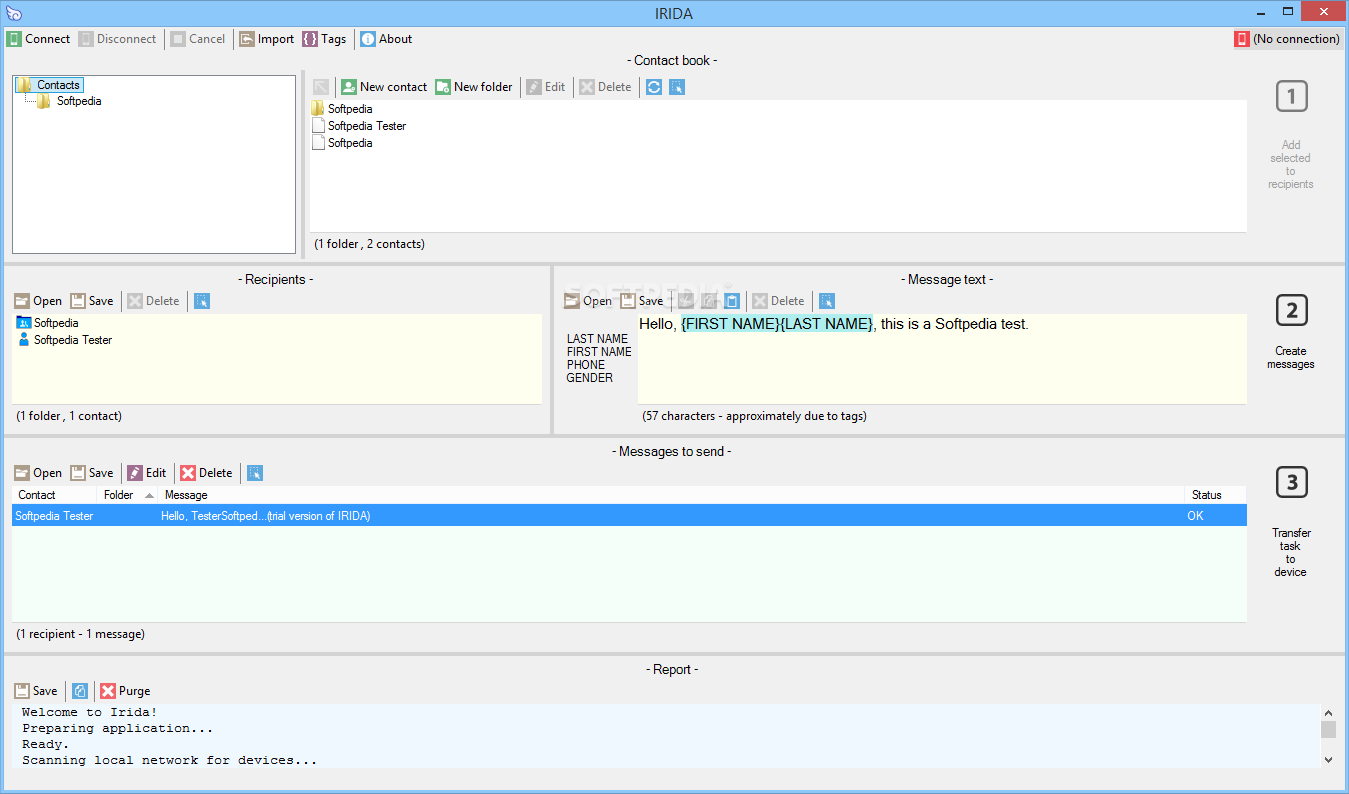Click the select-all icon in Message text toolbar
Image resolution: width=1349 pixels, height=794 pixels.
point(827,301)
